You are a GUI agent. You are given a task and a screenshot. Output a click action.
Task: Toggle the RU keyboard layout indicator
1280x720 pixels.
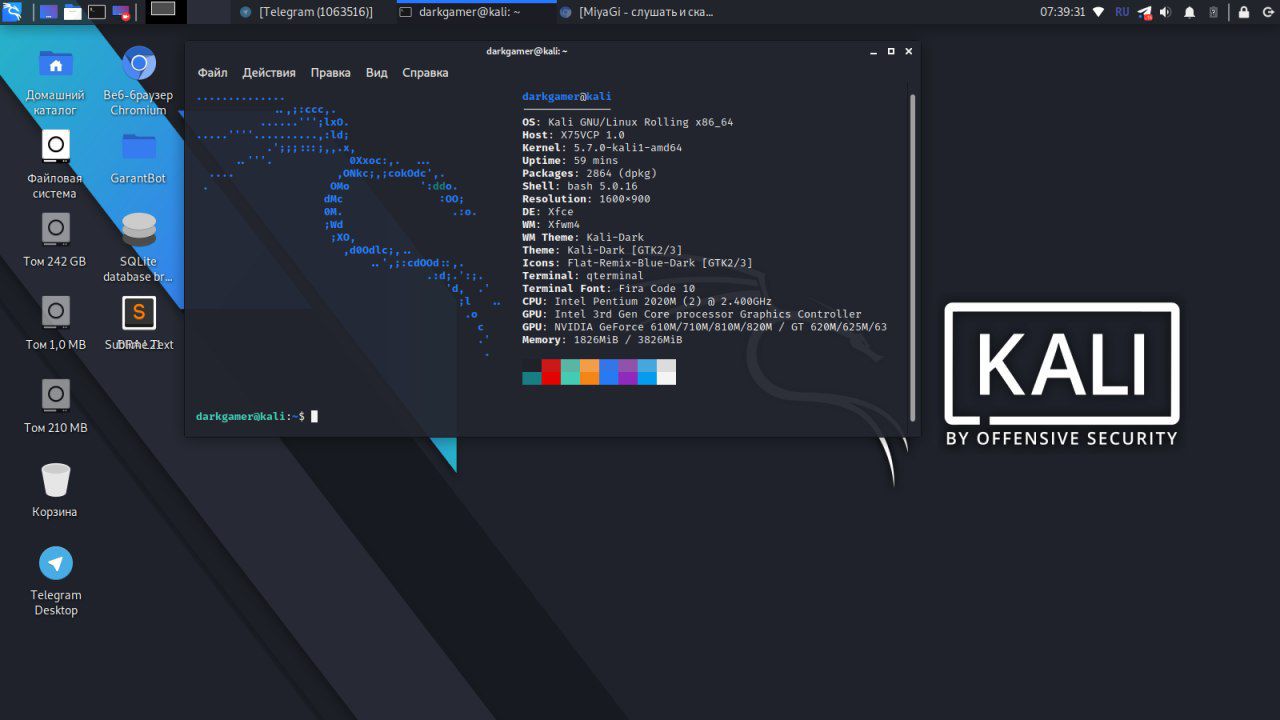tap(1122, 12)
